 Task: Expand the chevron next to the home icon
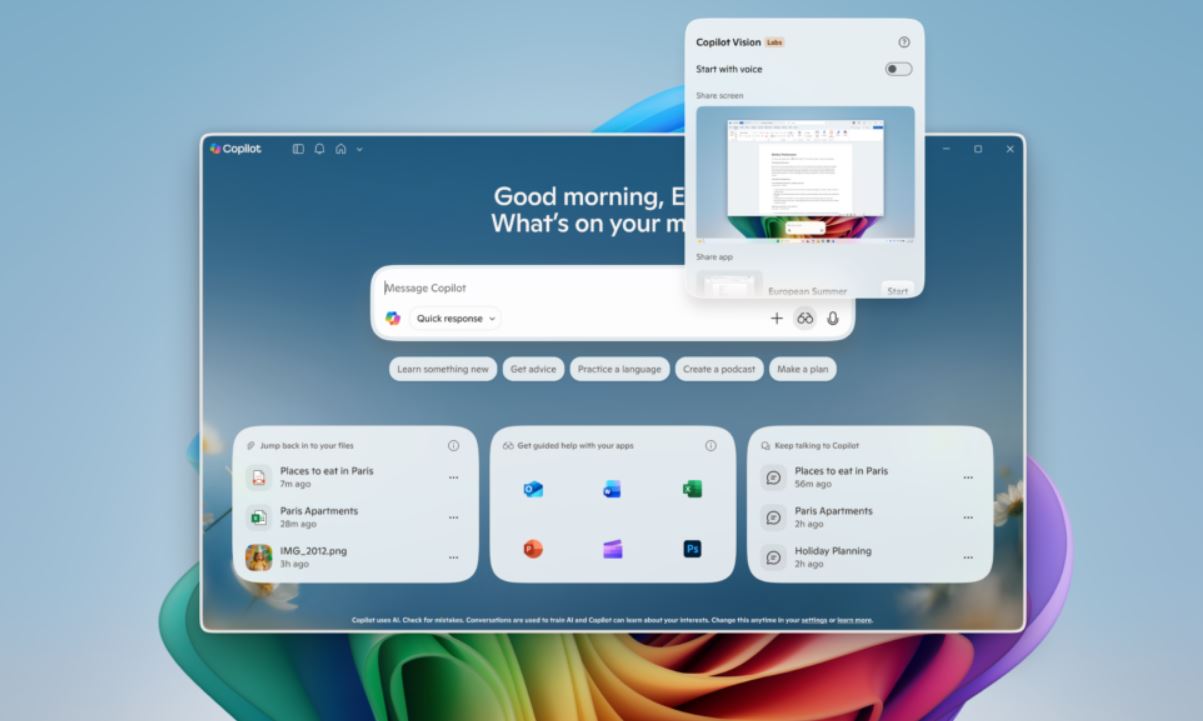359,149
